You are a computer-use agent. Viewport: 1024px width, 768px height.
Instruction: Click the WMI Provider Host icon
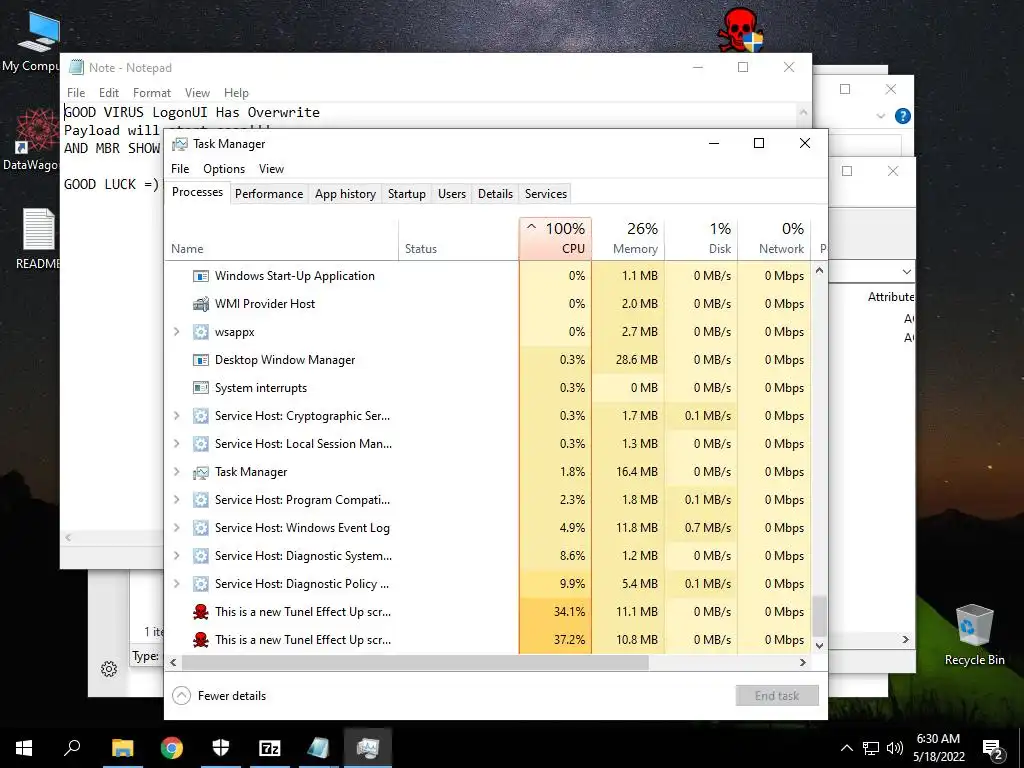(200, 304)
